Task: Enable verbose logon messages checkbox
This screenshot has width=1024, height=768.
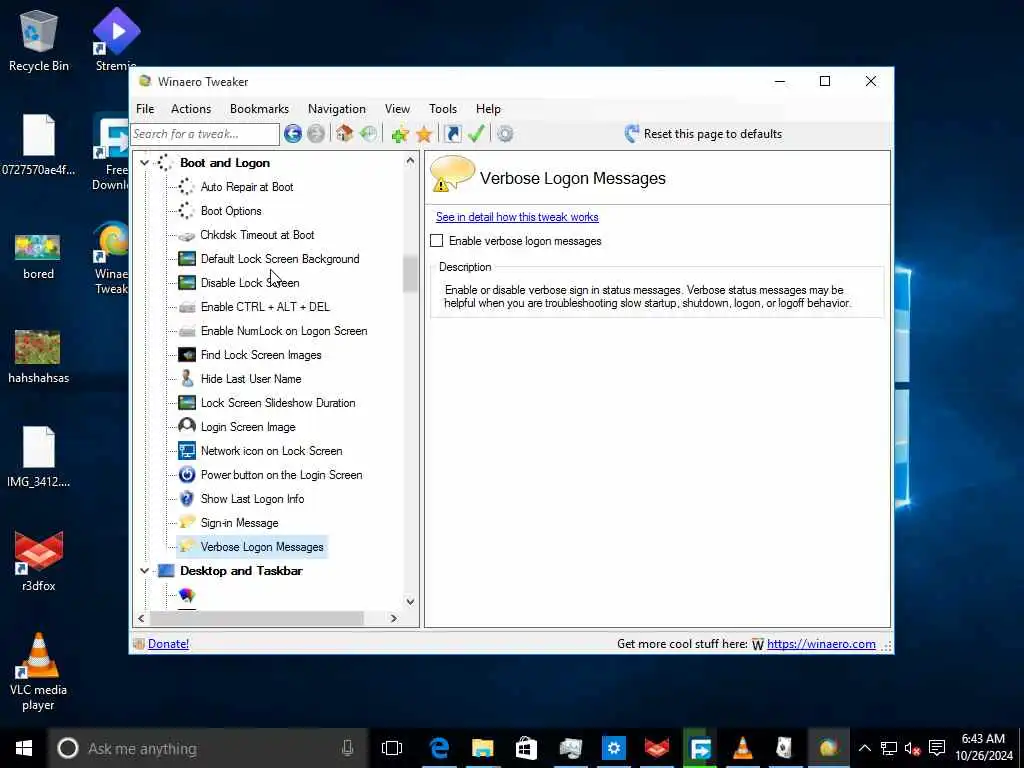Action: [x=436, y=241]
